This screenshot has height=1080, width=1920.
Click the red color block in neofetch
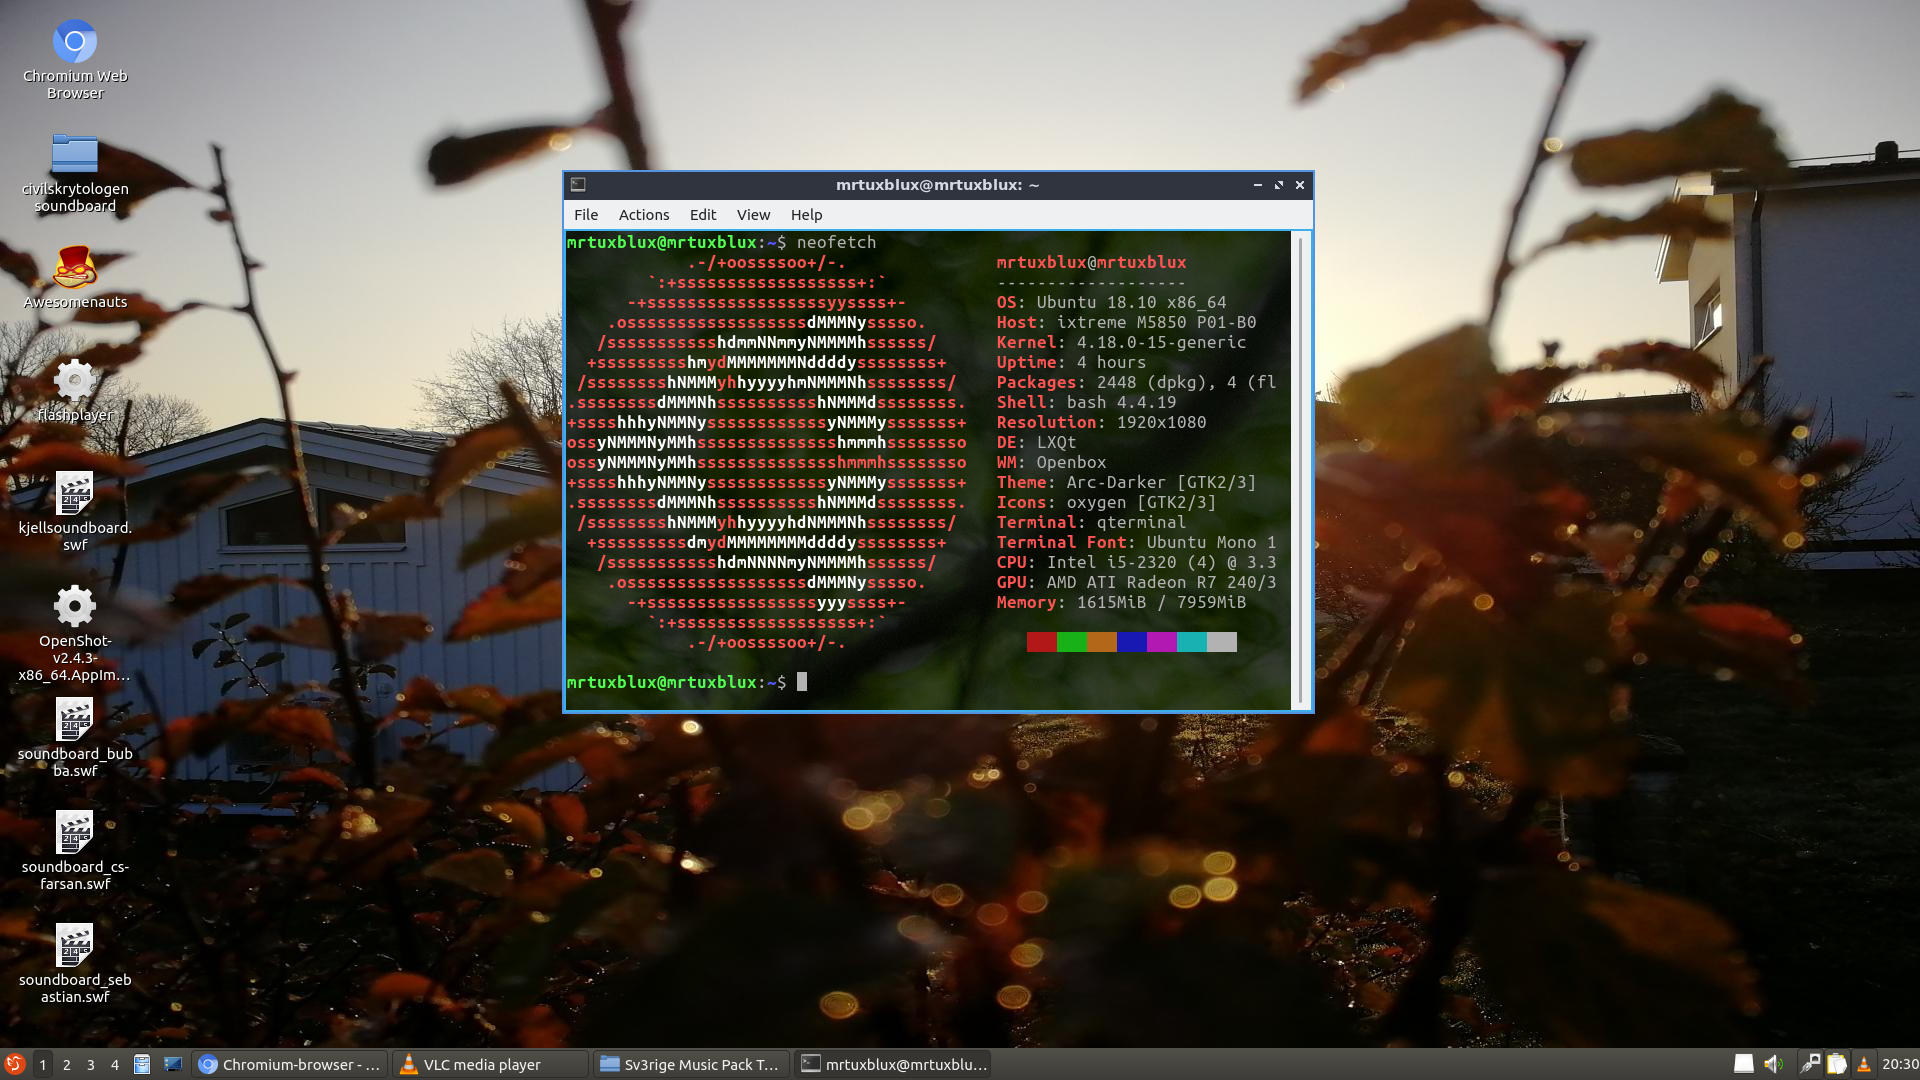pos(1042,642)
